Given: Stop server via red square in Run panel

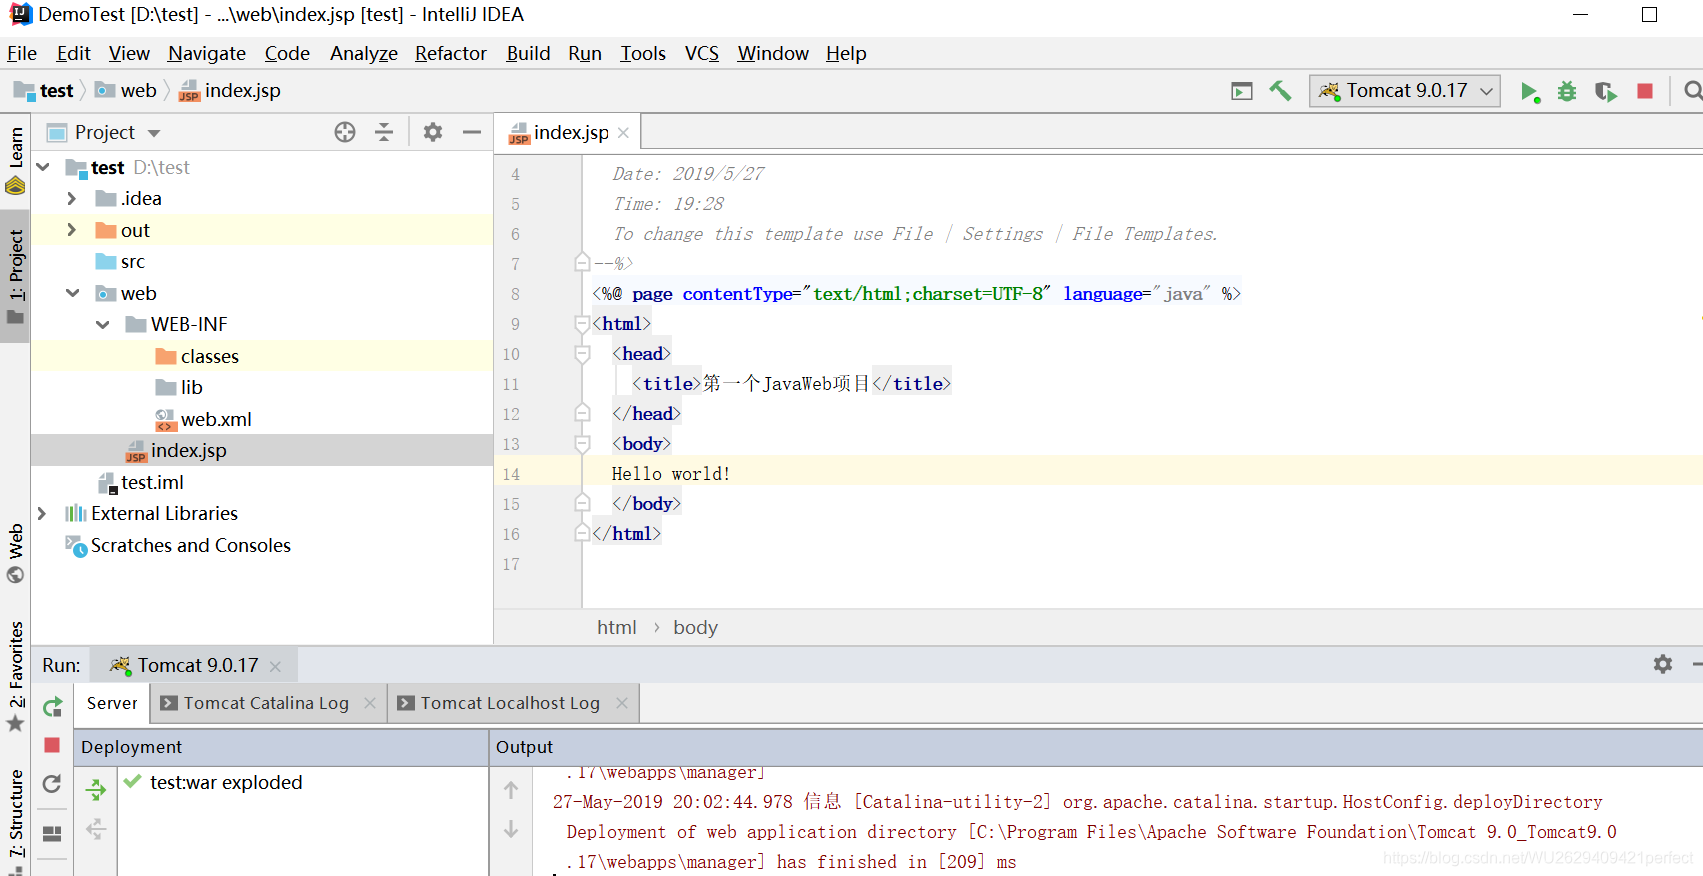Looking at the screenshot, I should 52,745.
